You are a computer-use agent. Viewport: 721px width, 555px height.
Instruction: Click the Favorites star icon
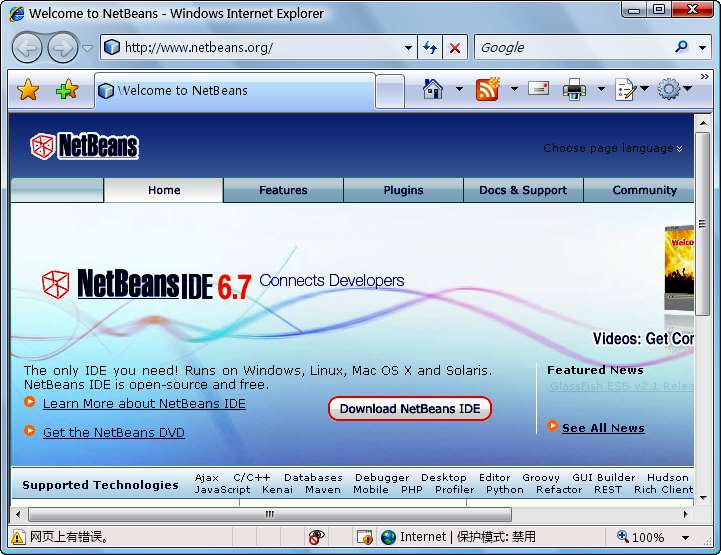point(28,90)
